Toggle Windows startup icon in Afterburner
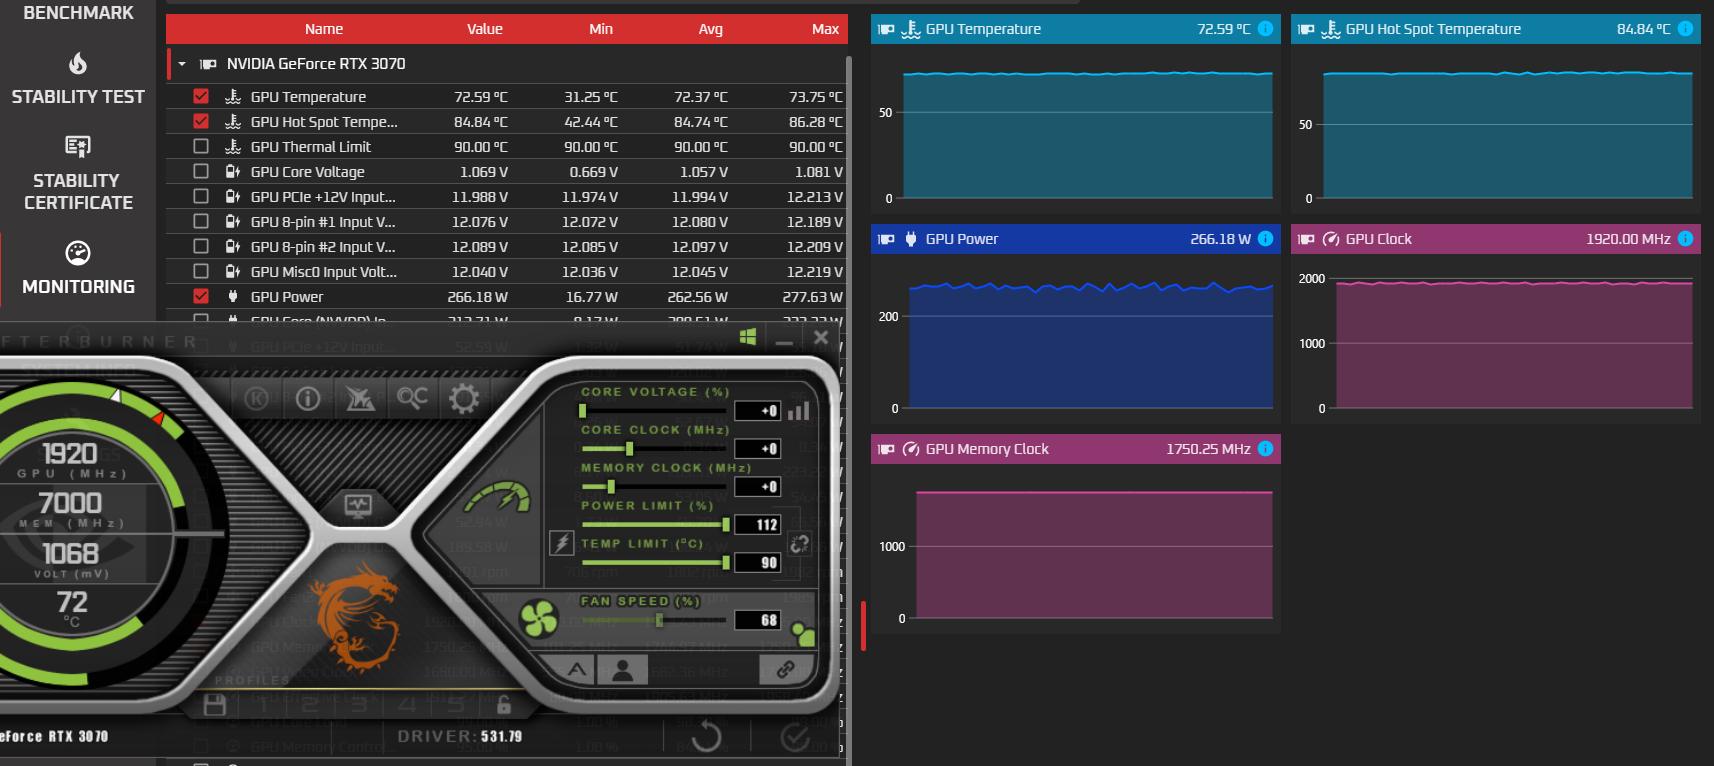 click(x=748, y=337)
